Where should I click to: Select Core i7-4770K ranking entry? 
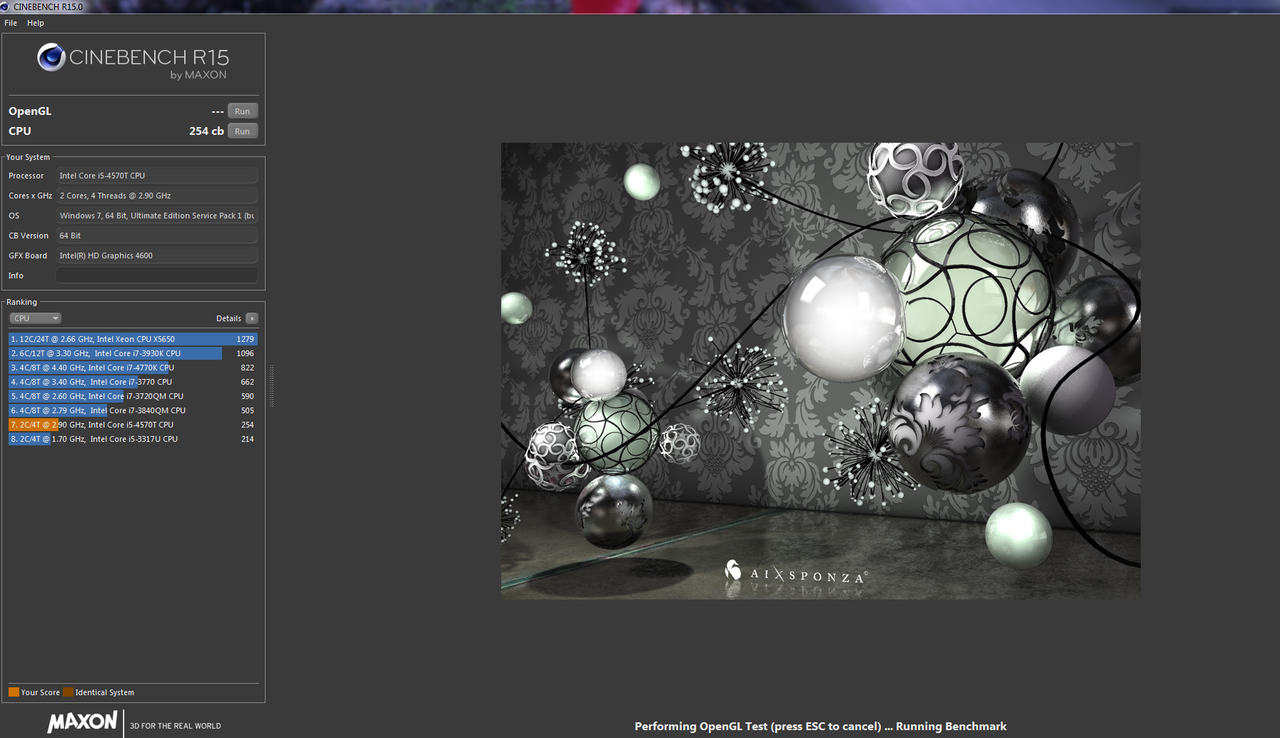(132, 367)
